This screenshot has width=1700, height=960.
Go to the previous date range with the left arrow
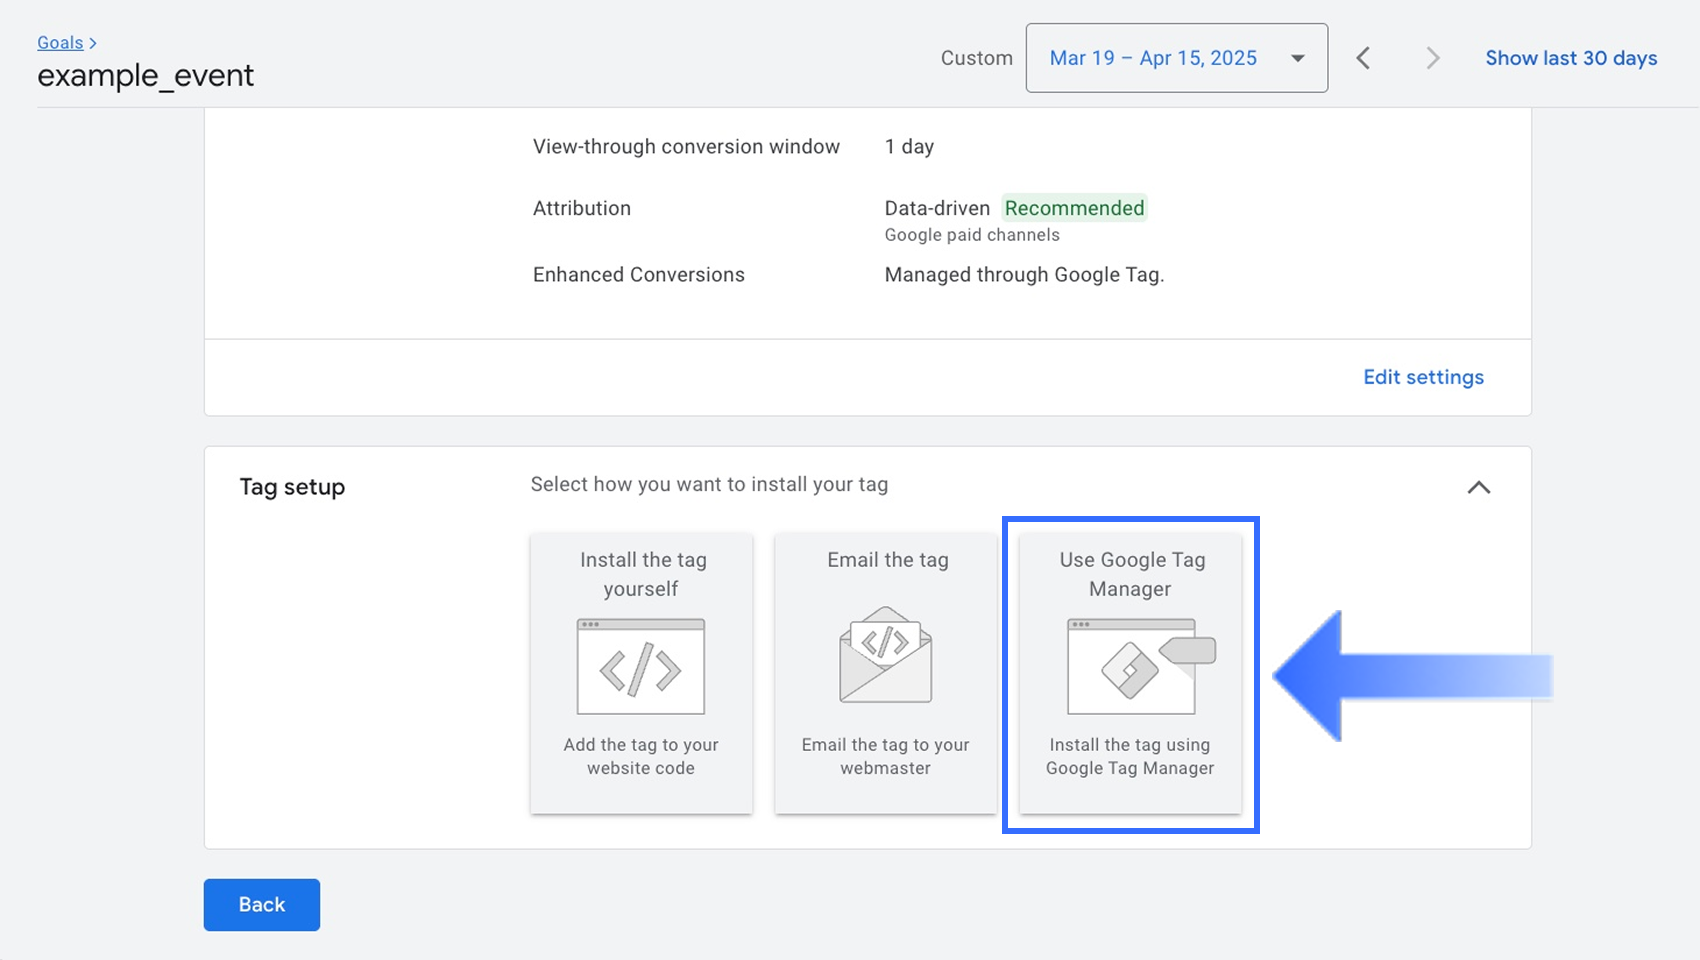pos(1363,58)
